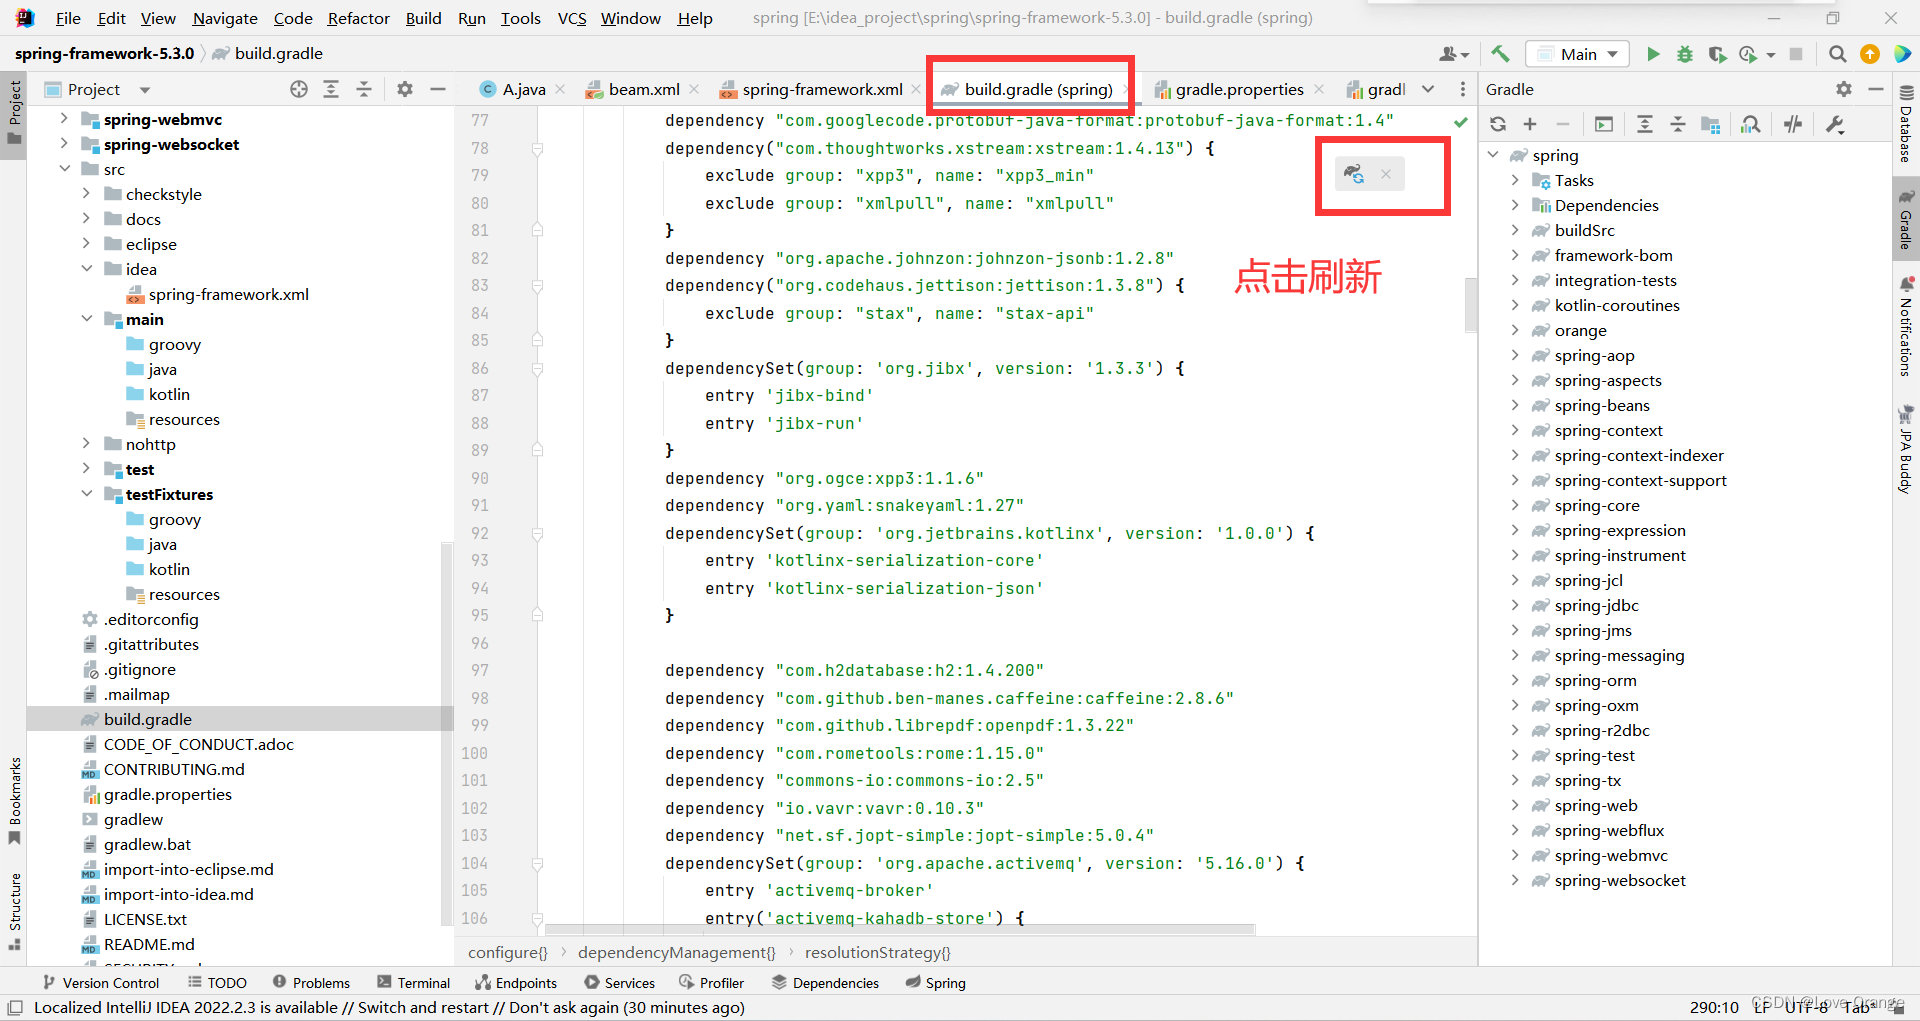Click the floating Load Gradle Changes icon in editor

pos(1354,174)
